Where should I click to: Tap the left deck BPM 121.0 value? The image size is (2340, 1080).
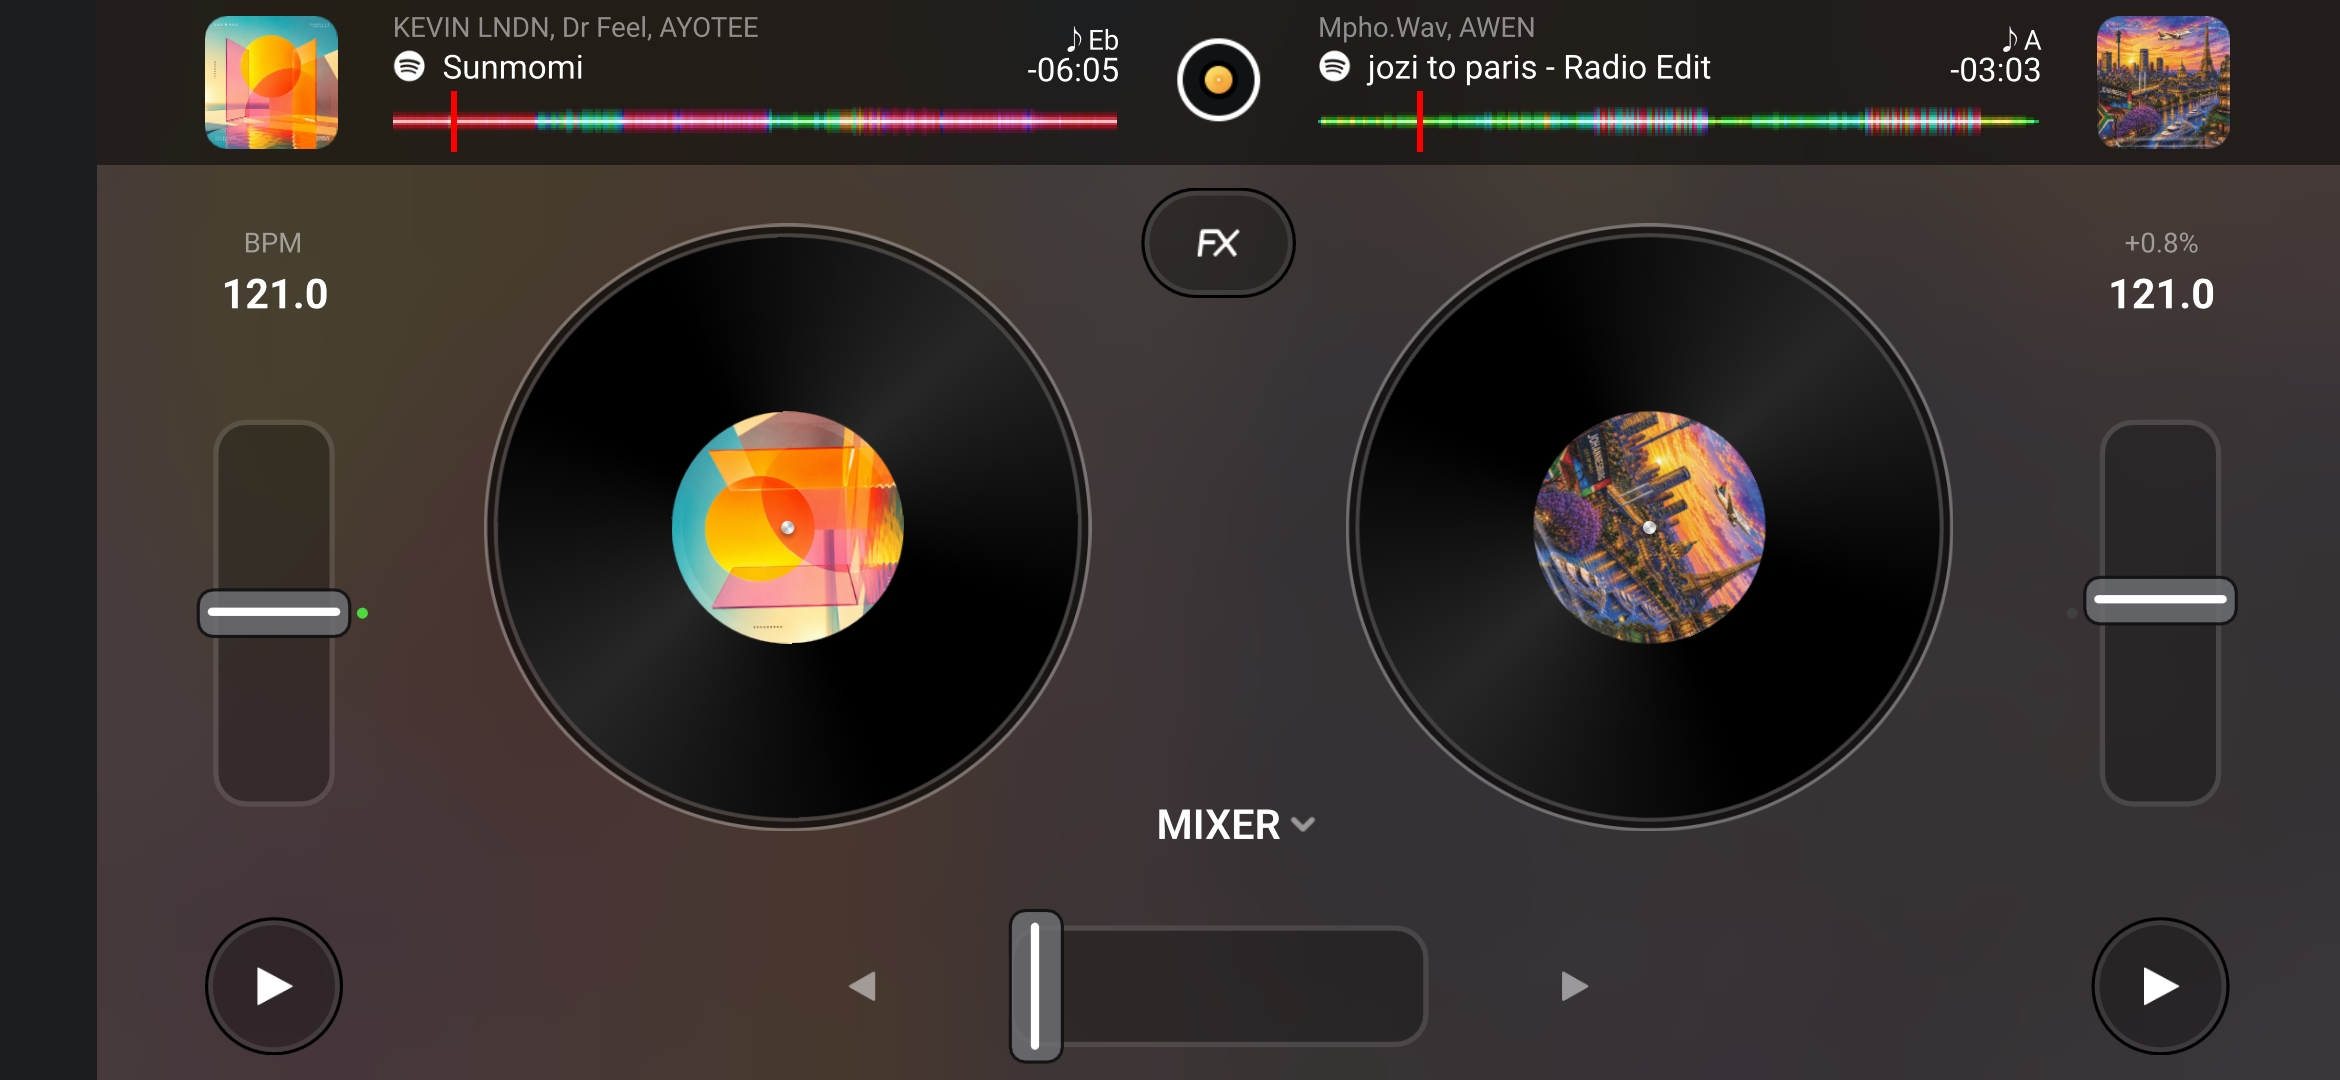[275, 294]
